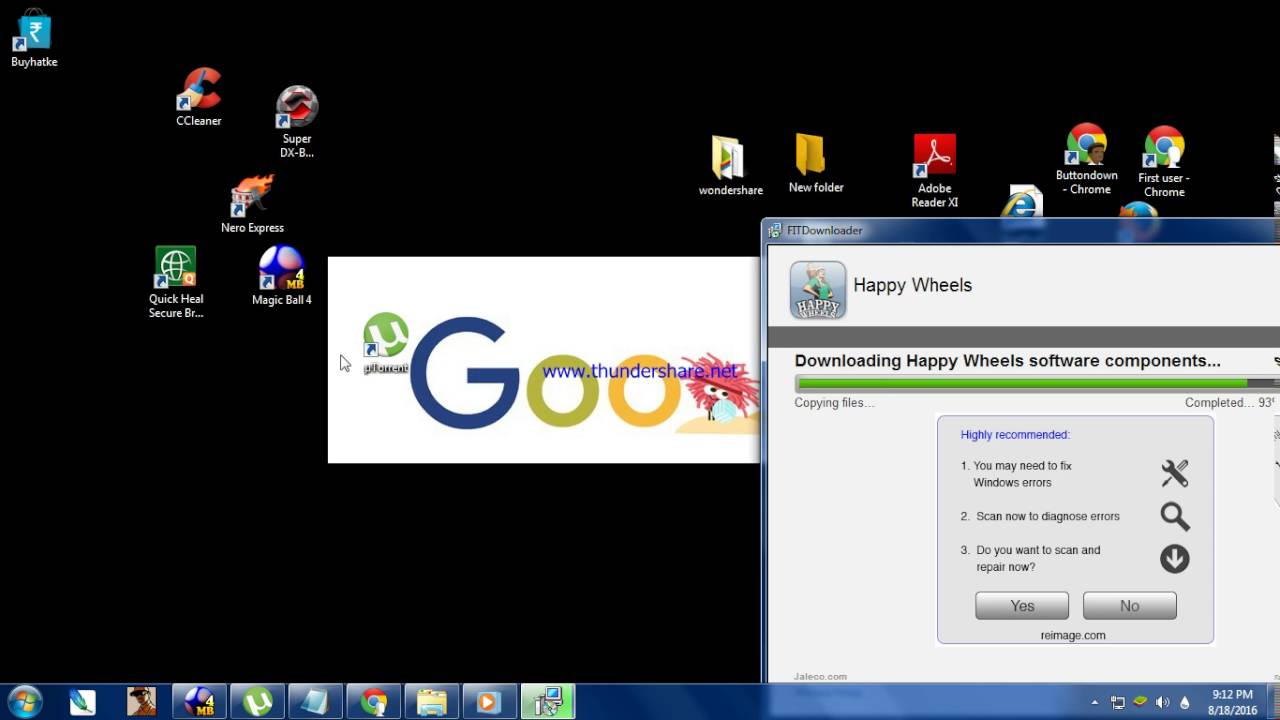
Task: Open Buttondown - Chrome desktop shortcut
Action: pos(1087,160)
